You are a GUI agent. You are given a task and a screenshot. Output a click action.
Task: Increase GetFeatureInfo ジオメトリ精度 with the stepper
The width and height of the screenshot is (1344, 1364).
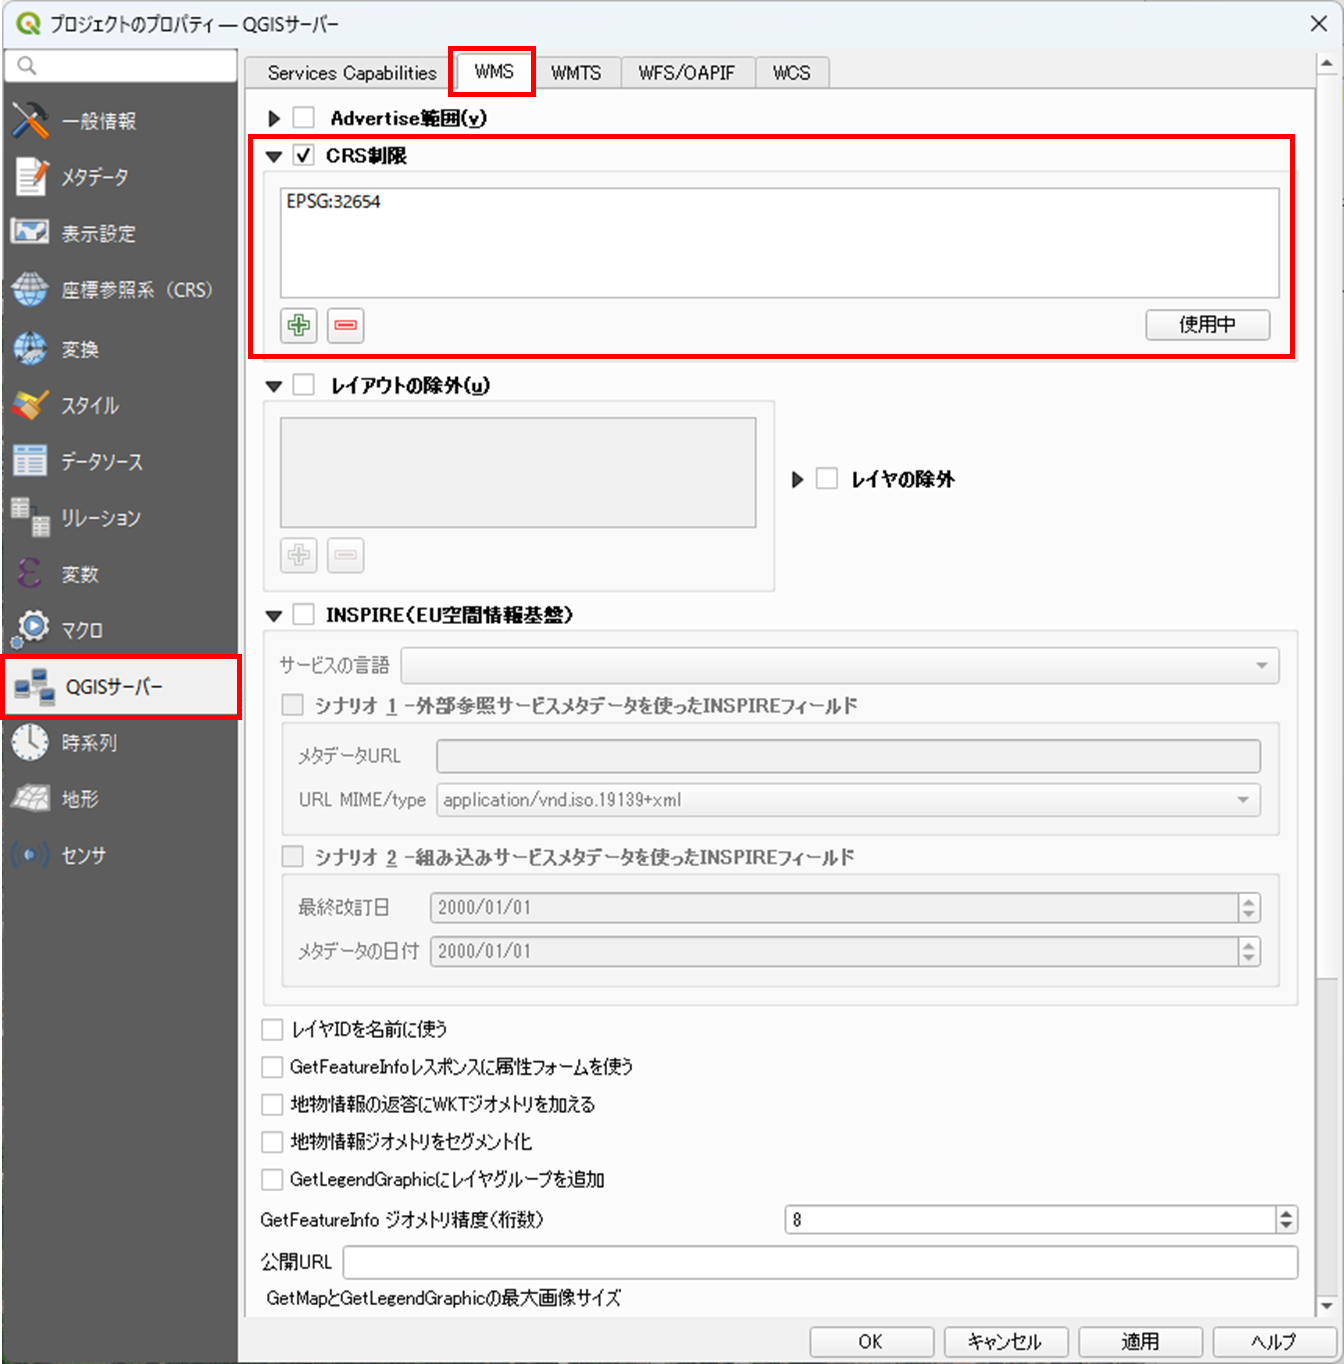(1288, 1213)
